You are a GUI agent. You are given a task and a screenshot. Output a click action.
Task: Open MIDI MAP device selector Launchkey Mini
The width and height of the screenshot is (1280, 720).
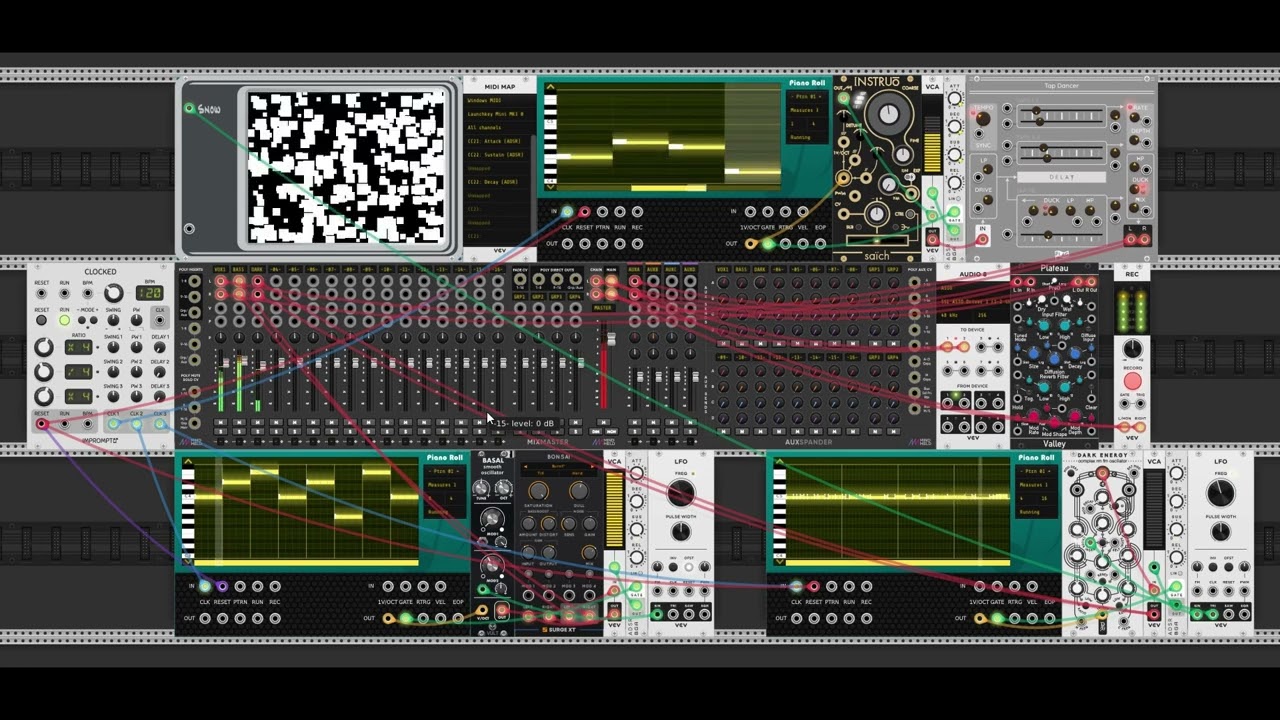499,114
